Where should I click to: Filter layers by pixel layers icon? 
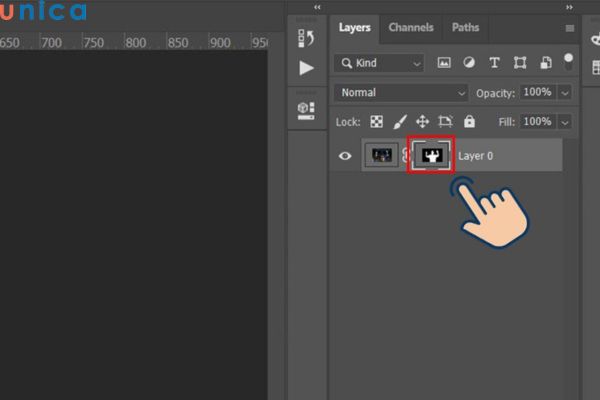tap(444, 63)
